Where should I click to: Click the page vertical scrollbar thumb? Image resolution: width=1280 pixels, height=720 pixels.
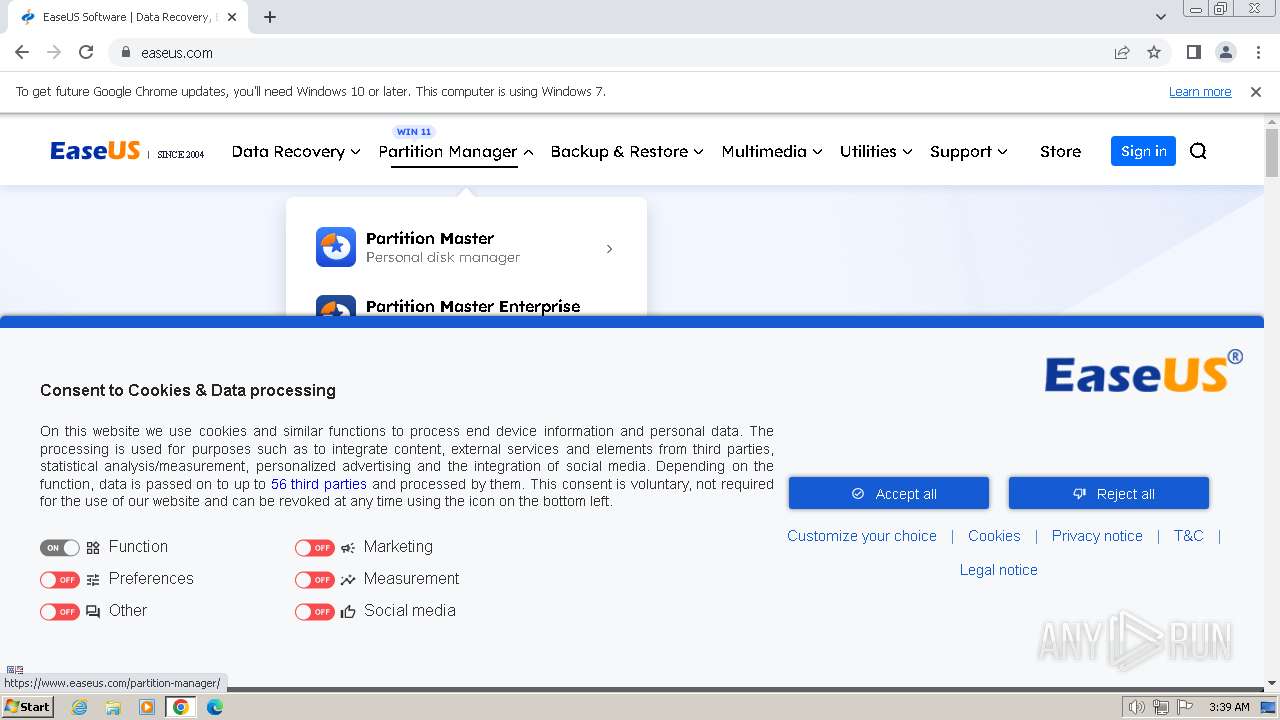(x=1272, y=153)
